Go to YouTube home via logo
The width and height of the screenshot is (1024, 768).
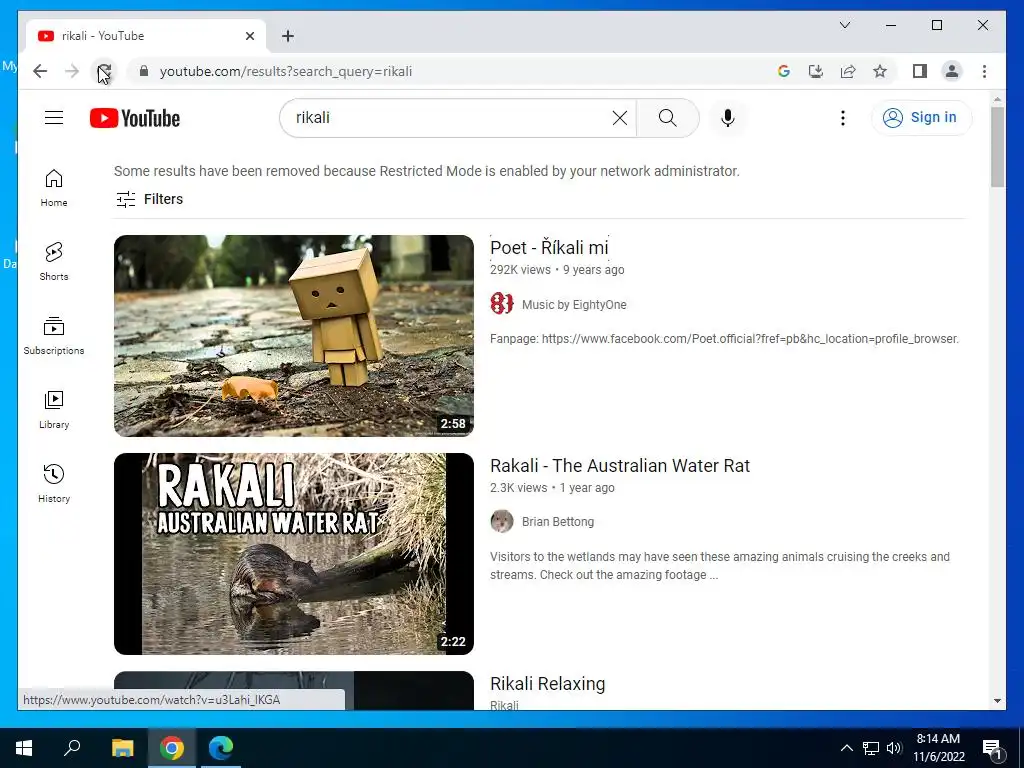(x=135, y=118)
